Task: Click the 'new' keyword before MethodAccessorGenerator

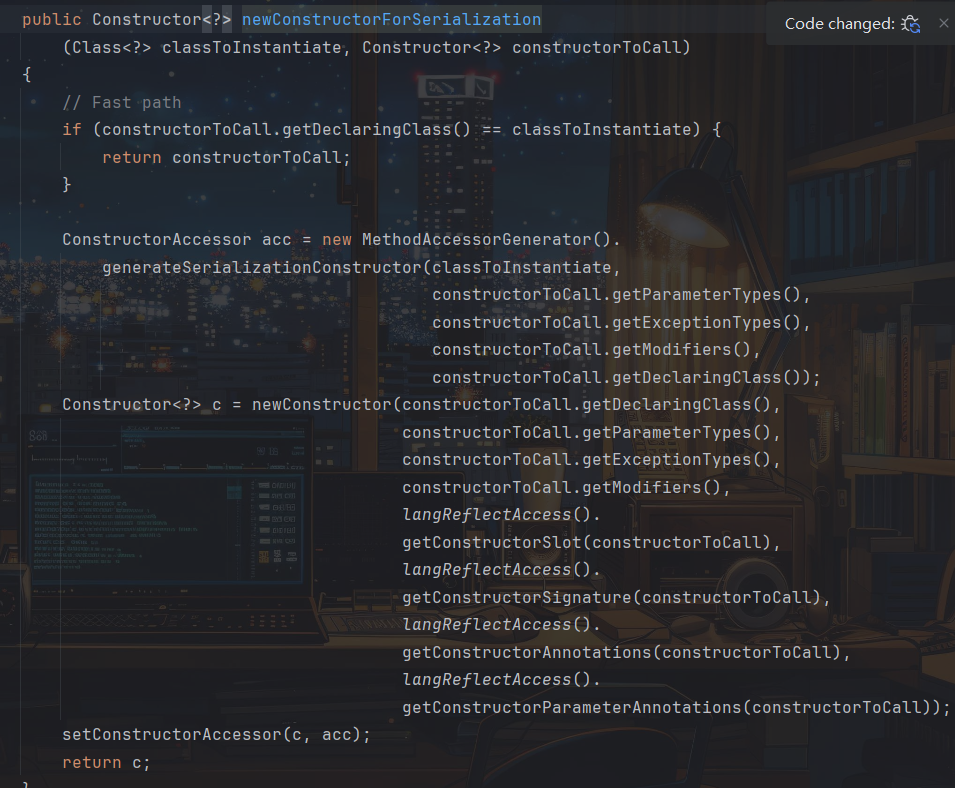Action: pos(337,239)
